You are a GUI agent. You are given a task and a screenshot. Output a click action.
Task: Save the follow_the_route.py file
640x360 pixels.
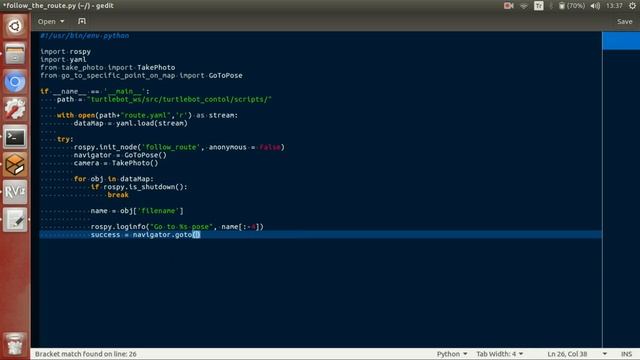[624, 21]
